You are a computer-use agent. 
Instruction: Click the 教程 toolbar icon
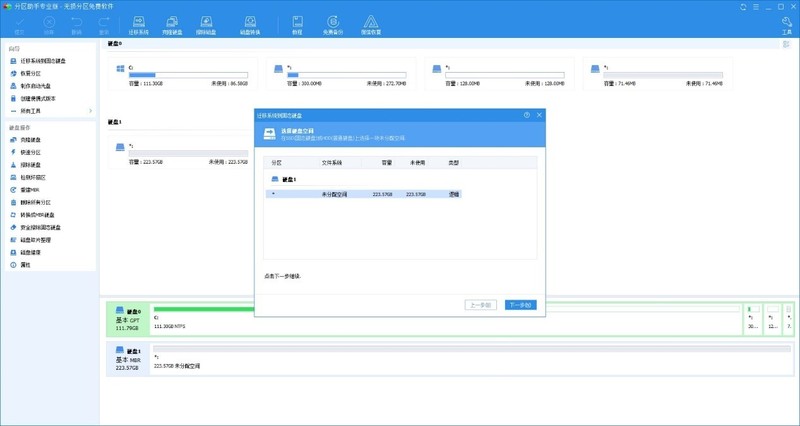point(297,25)
